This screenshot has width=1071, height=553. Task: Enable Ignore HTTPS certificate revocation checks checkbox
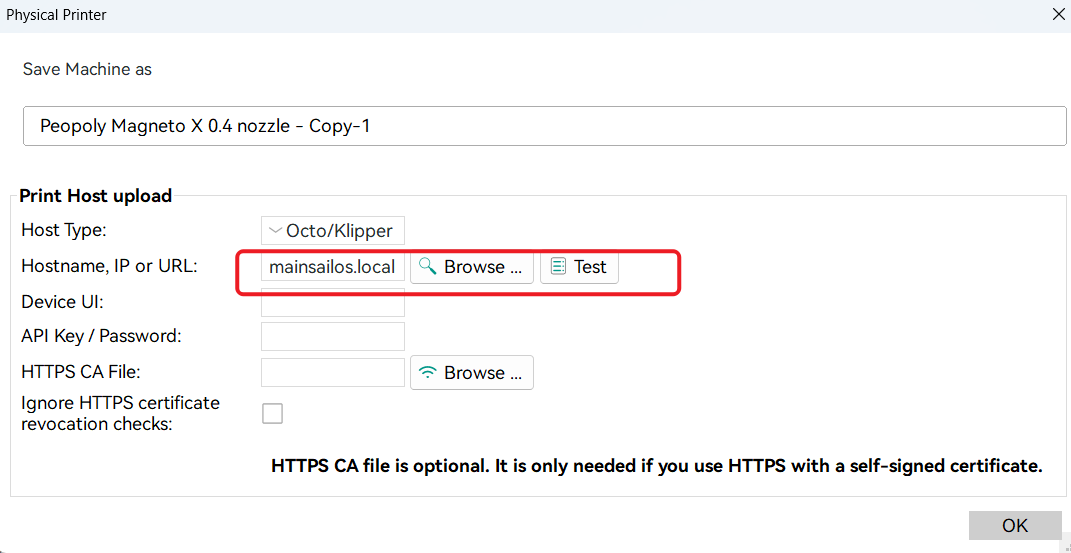coord(272,413)
